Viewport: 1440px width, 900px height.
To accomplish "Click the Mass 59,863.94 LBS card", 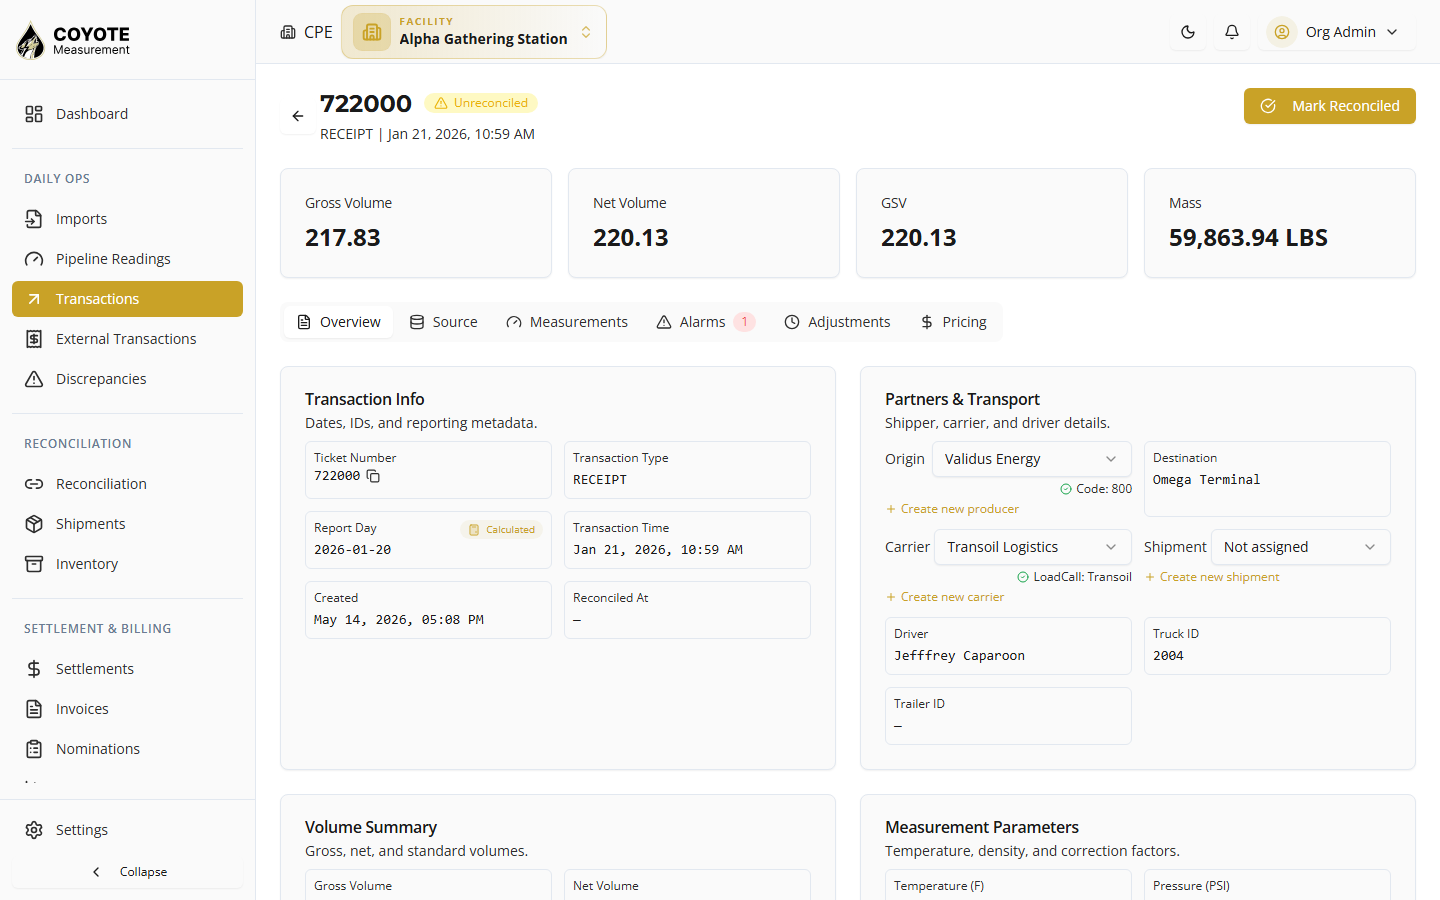I will pos(1280,223).
